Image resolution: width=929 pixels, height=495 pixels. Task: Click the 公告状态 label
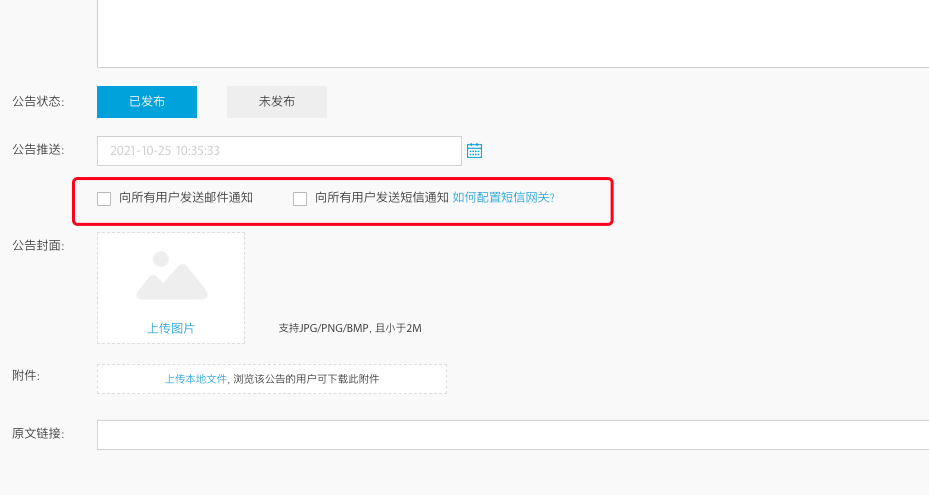(x=38, y=101)
